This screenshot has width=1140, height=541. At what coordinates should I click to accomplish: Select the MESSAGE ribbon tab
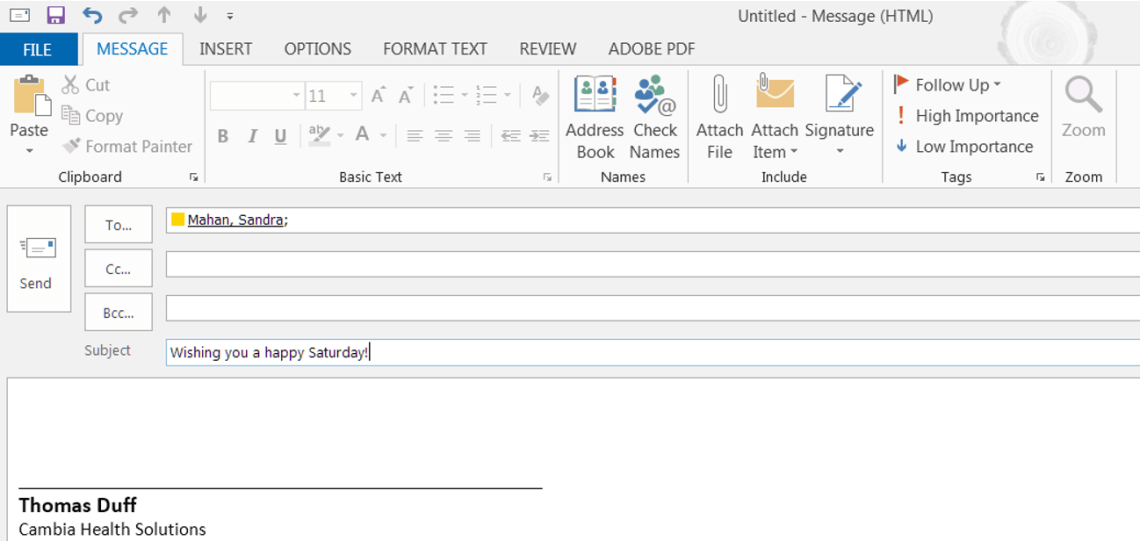coord(132,49)
